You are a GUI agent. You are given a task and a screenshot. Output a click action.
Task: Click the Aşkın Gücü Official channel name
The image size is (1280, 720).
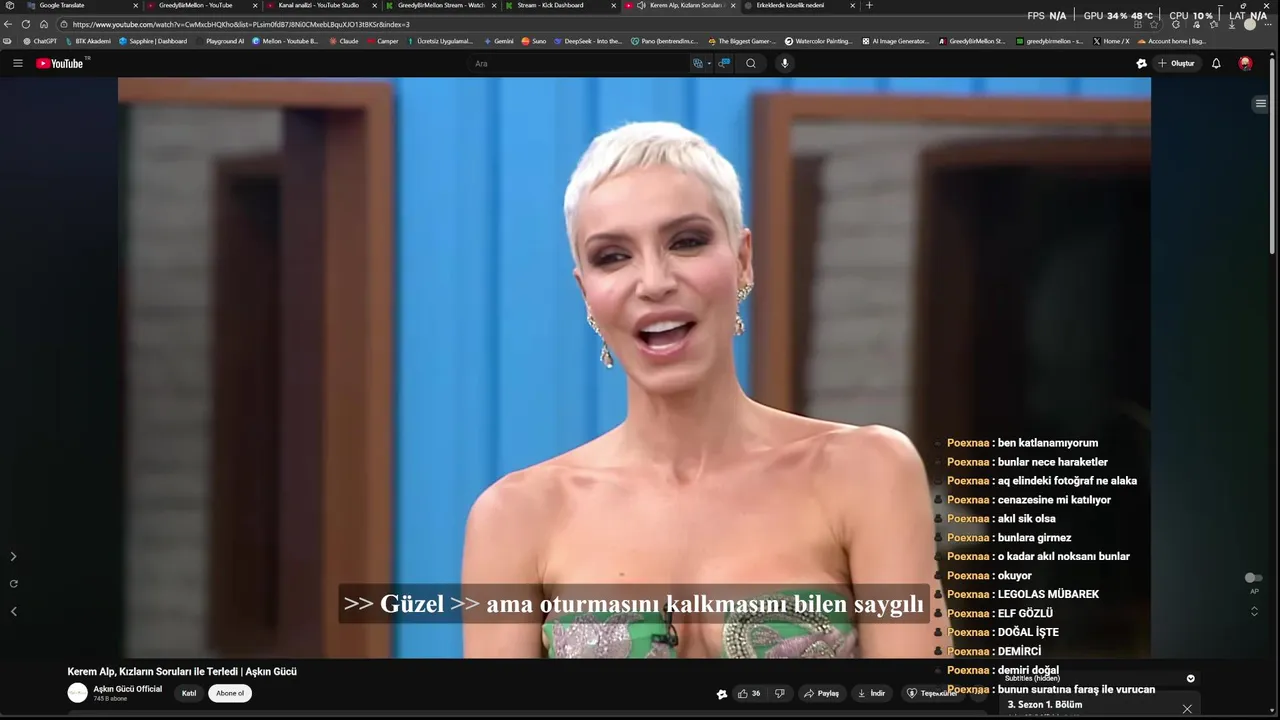(x=127, y=689)
